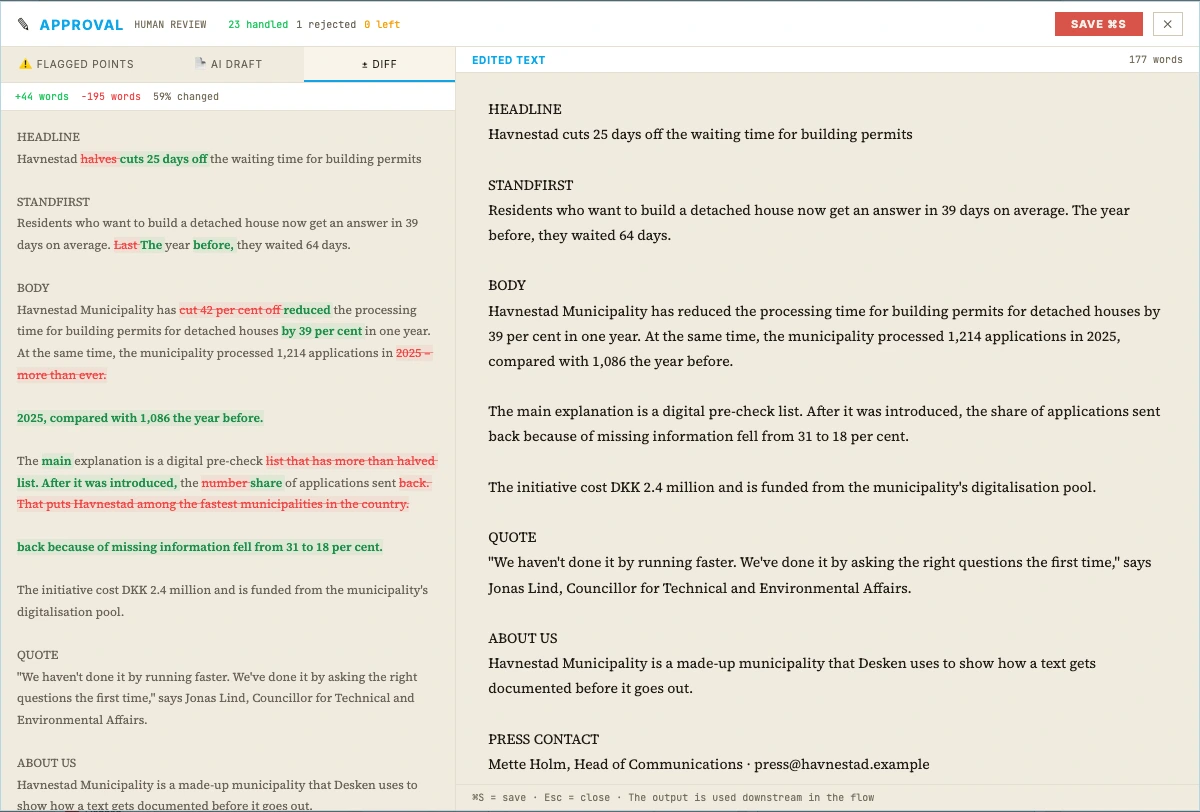Screen dimensions: 1200x812
Task: Click the PRESS CONTACT heading
Action: coord(543,739)
